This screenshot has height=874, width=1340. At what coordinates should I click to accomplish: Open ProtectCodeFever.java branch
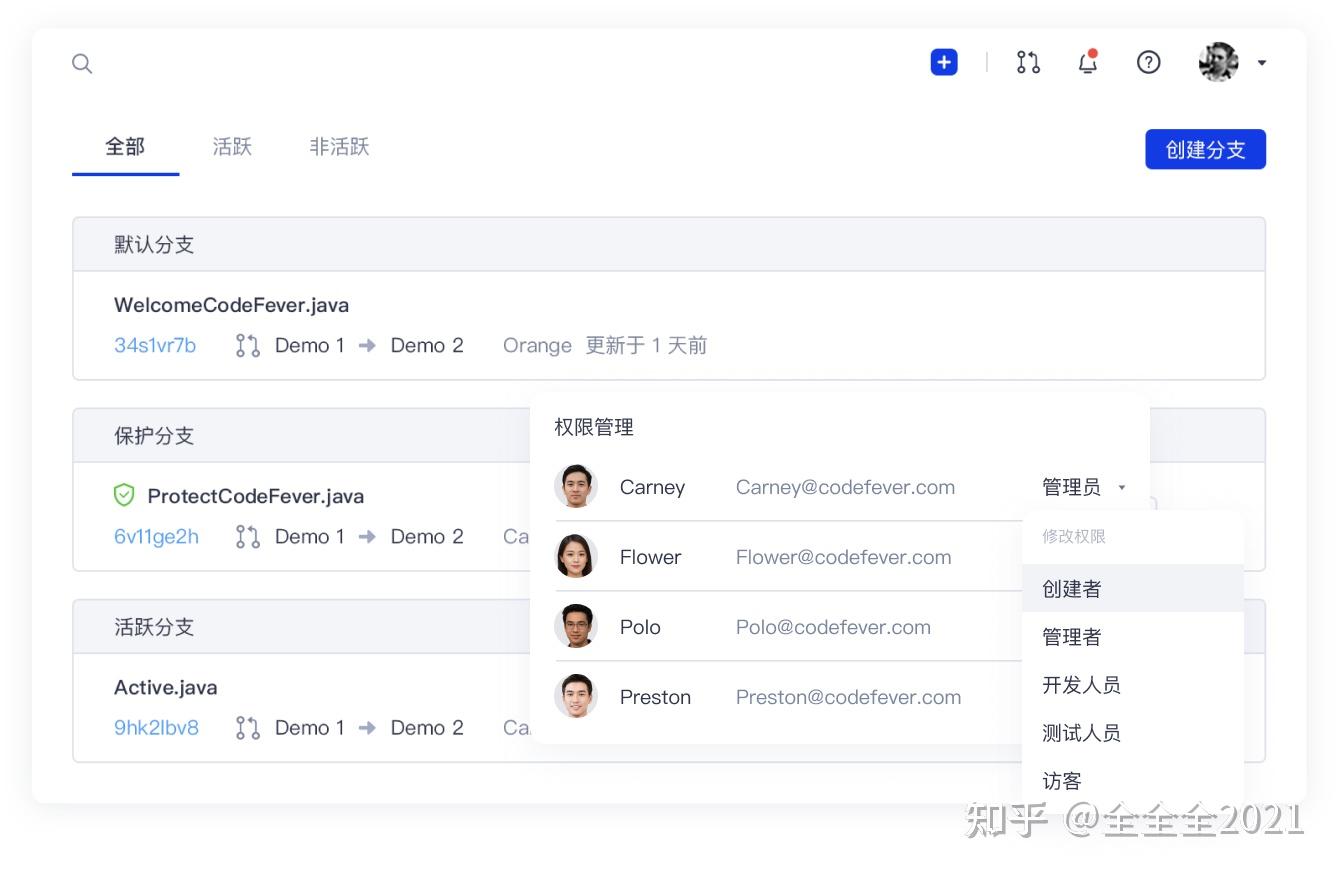(x=255, y=496)
